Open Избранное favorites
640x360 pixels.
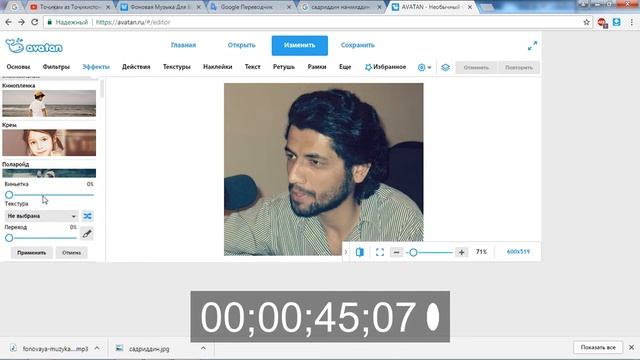385,67
